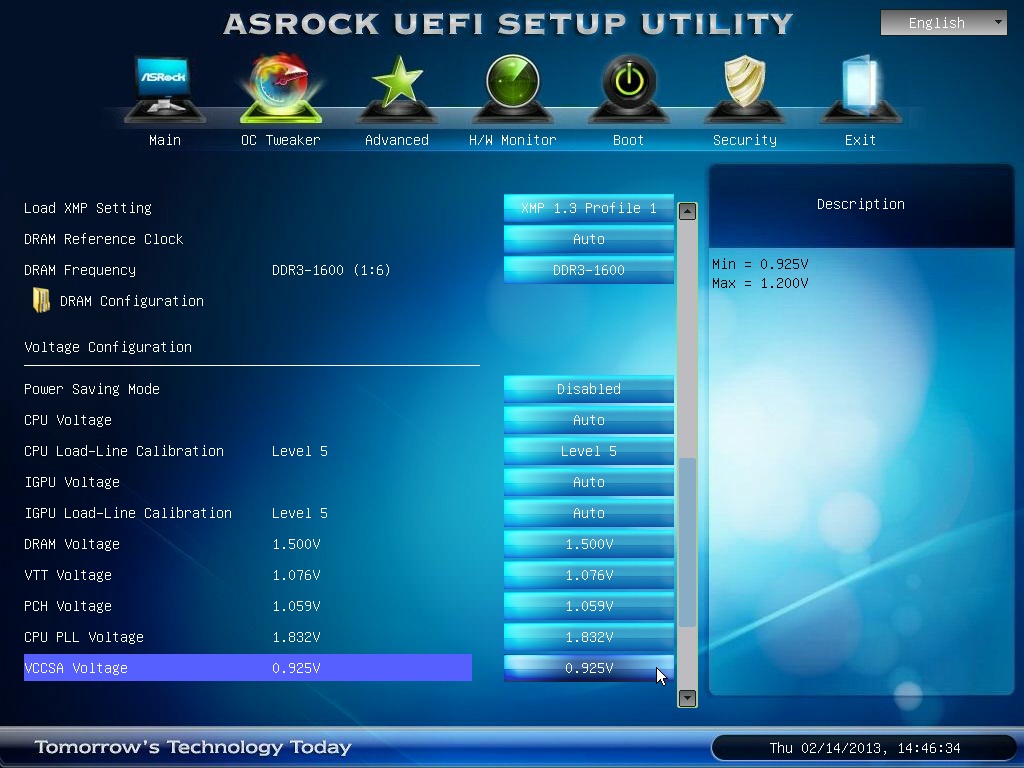Click the settings list scrollbar thumb
Image resolution: width=1024 pixels, height=768 pixels.
point(687,542)
